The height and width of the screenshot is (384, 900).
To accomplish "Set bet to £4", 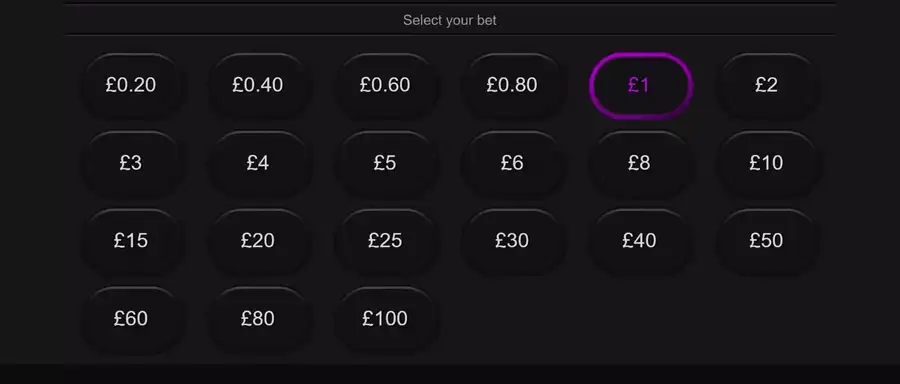I will pyautogui.click(x=258, y=164).
